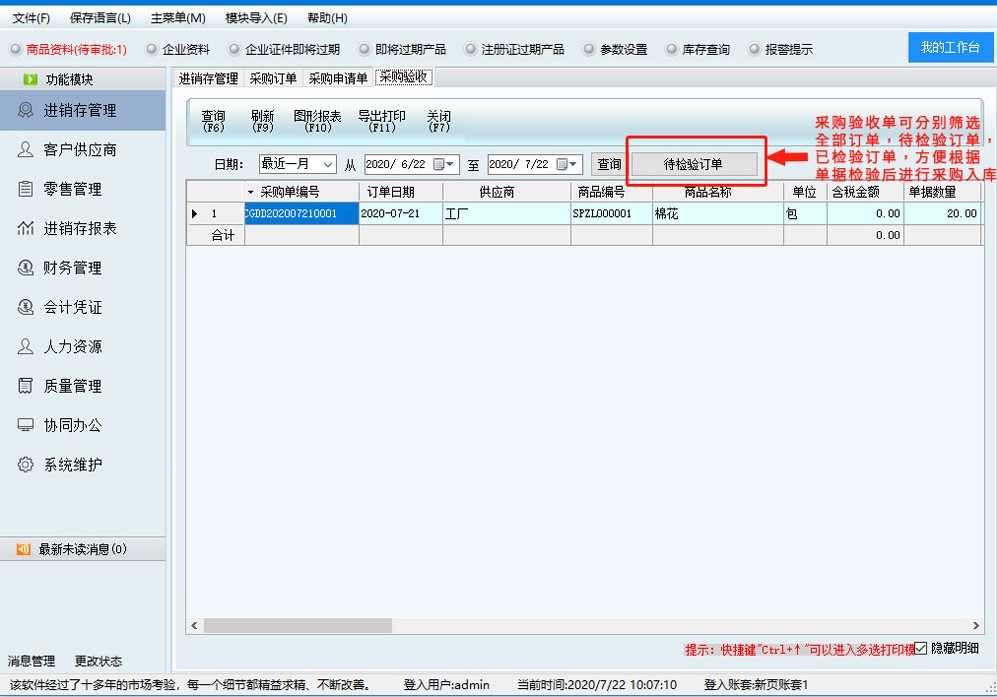This screenshot has width=997, height=697.
Task: Open the 客户供应商 person icon
Action: [25, 149]
